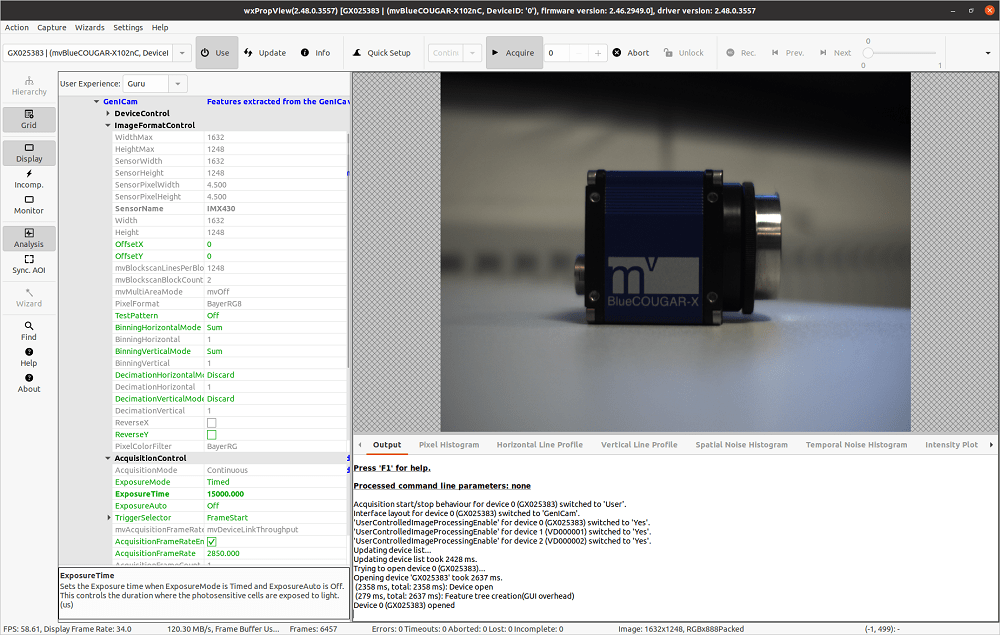Open the Capture menu
This screenshot has width=1000, height=635.
coord(51,27)
